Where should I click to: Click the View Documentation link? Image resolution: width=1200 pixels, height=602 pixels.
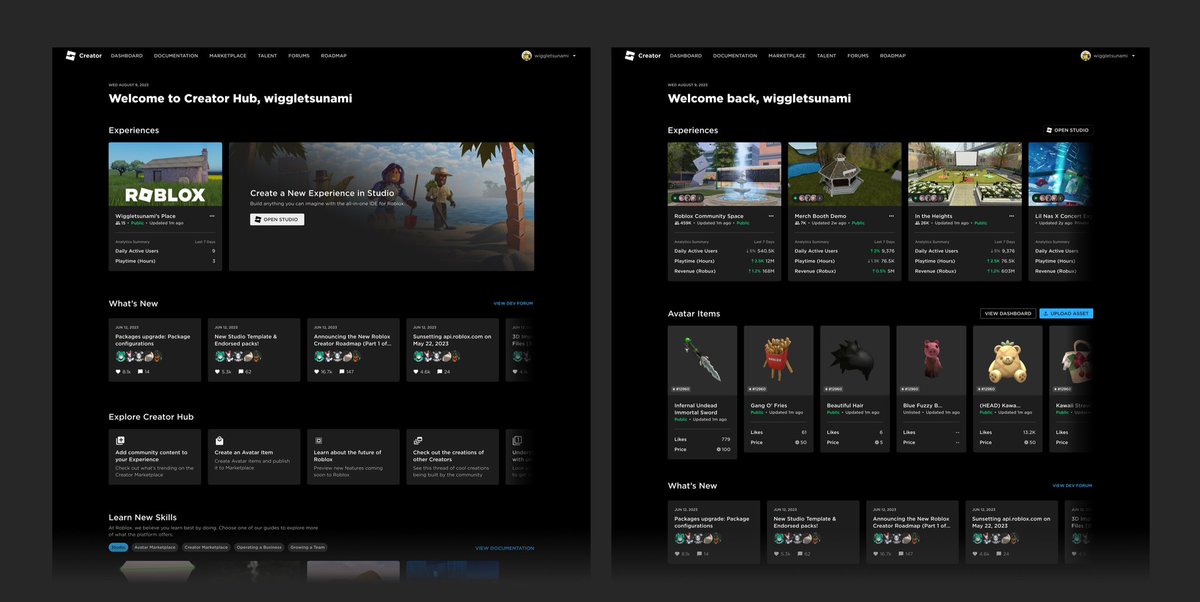[505, 548]
